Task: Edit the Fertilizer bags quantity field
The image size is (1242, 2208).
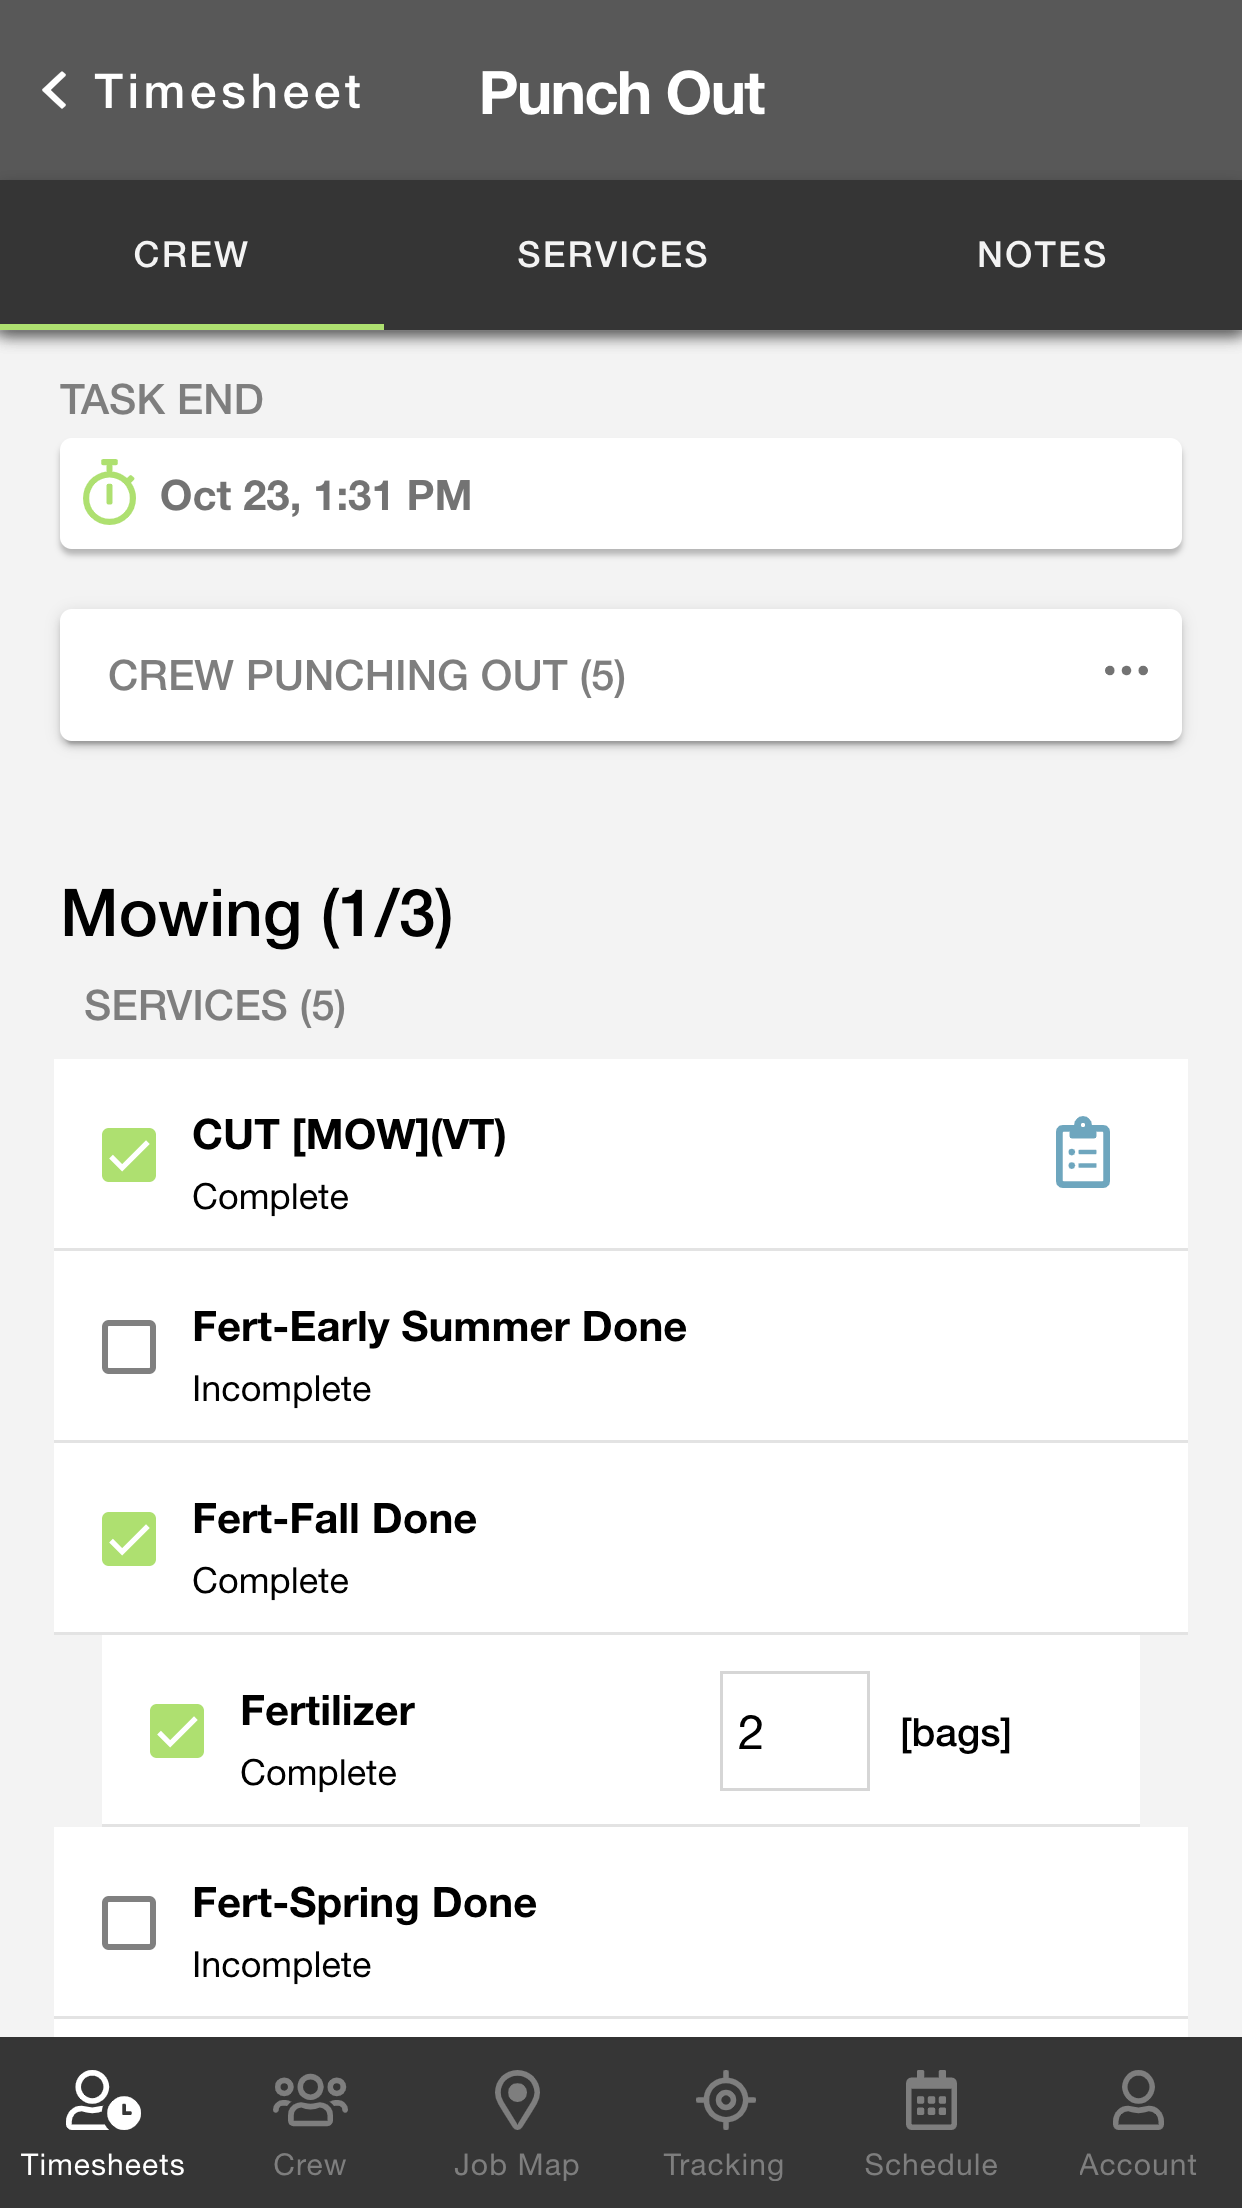Action: (794, 1731)
